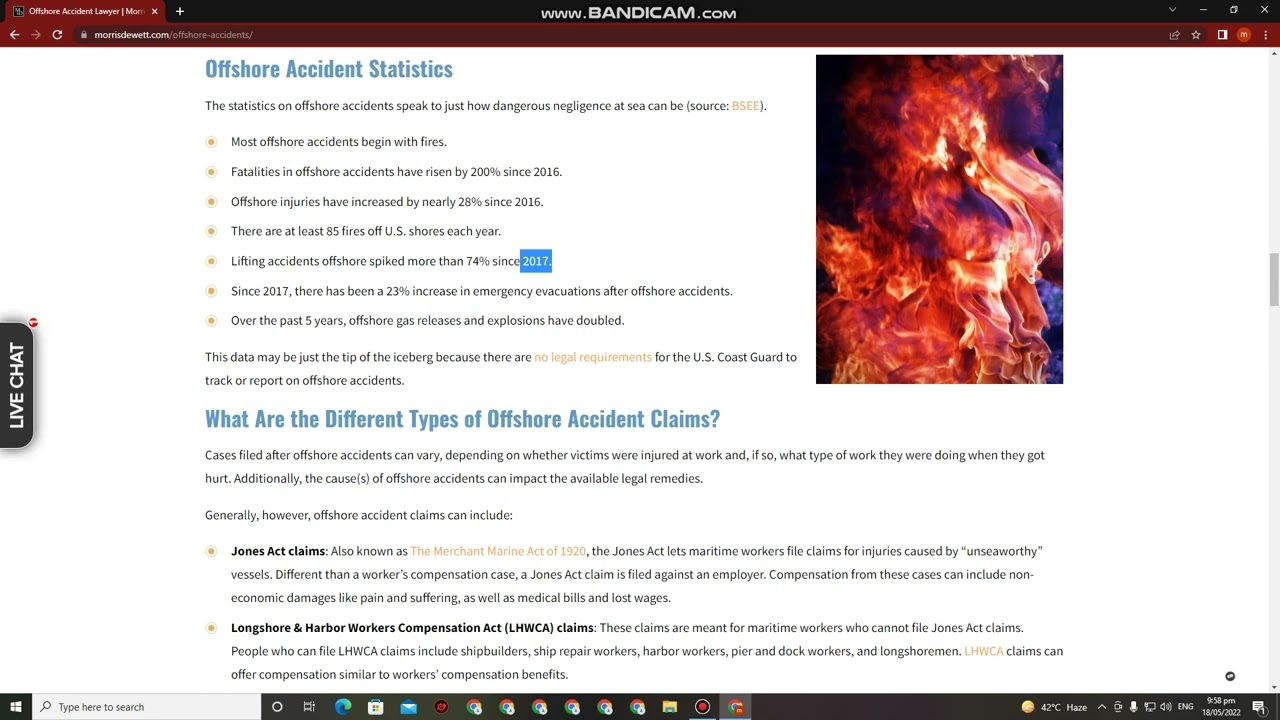Bookmark this page with the star icon
Screen dimensions: 1280x720
coord(1196,35)
